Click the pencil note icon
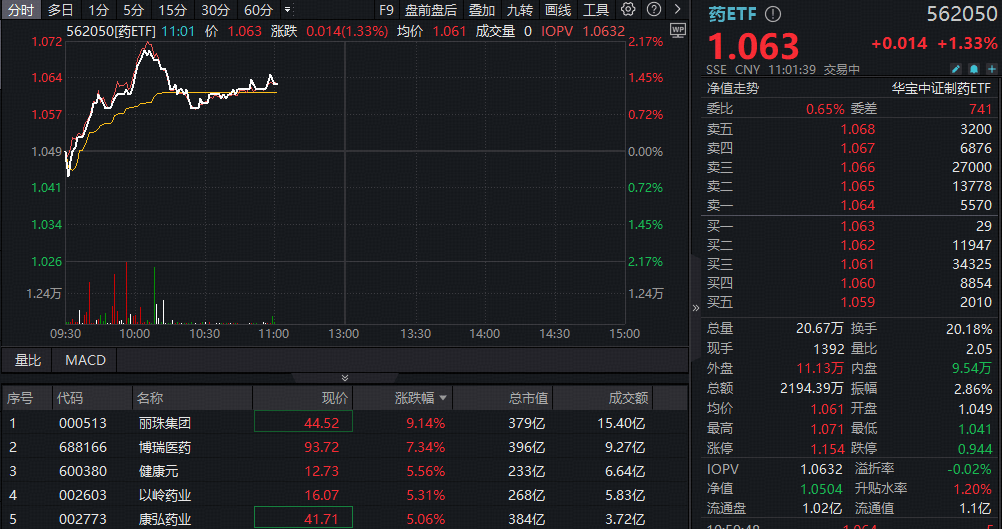 955,69
